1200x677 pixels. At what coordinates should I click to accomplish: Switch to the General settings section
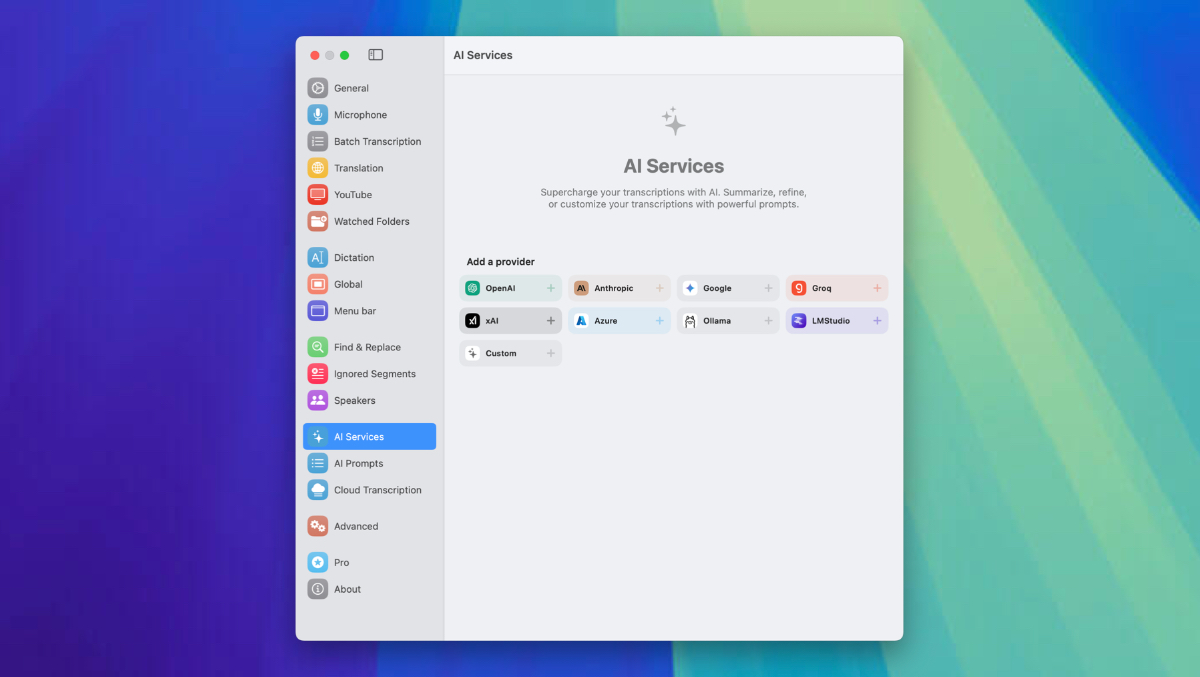point(351,88)
